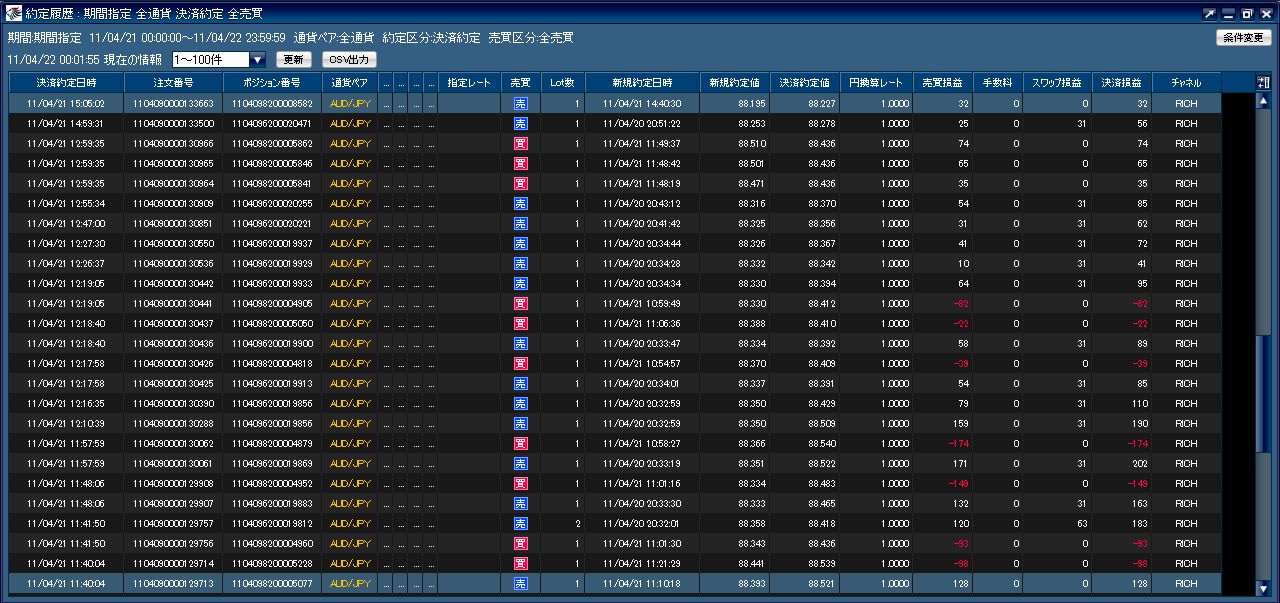Click the 条件変更 button
Screen dimensions: 1280x603
(x=1243, y=38)
